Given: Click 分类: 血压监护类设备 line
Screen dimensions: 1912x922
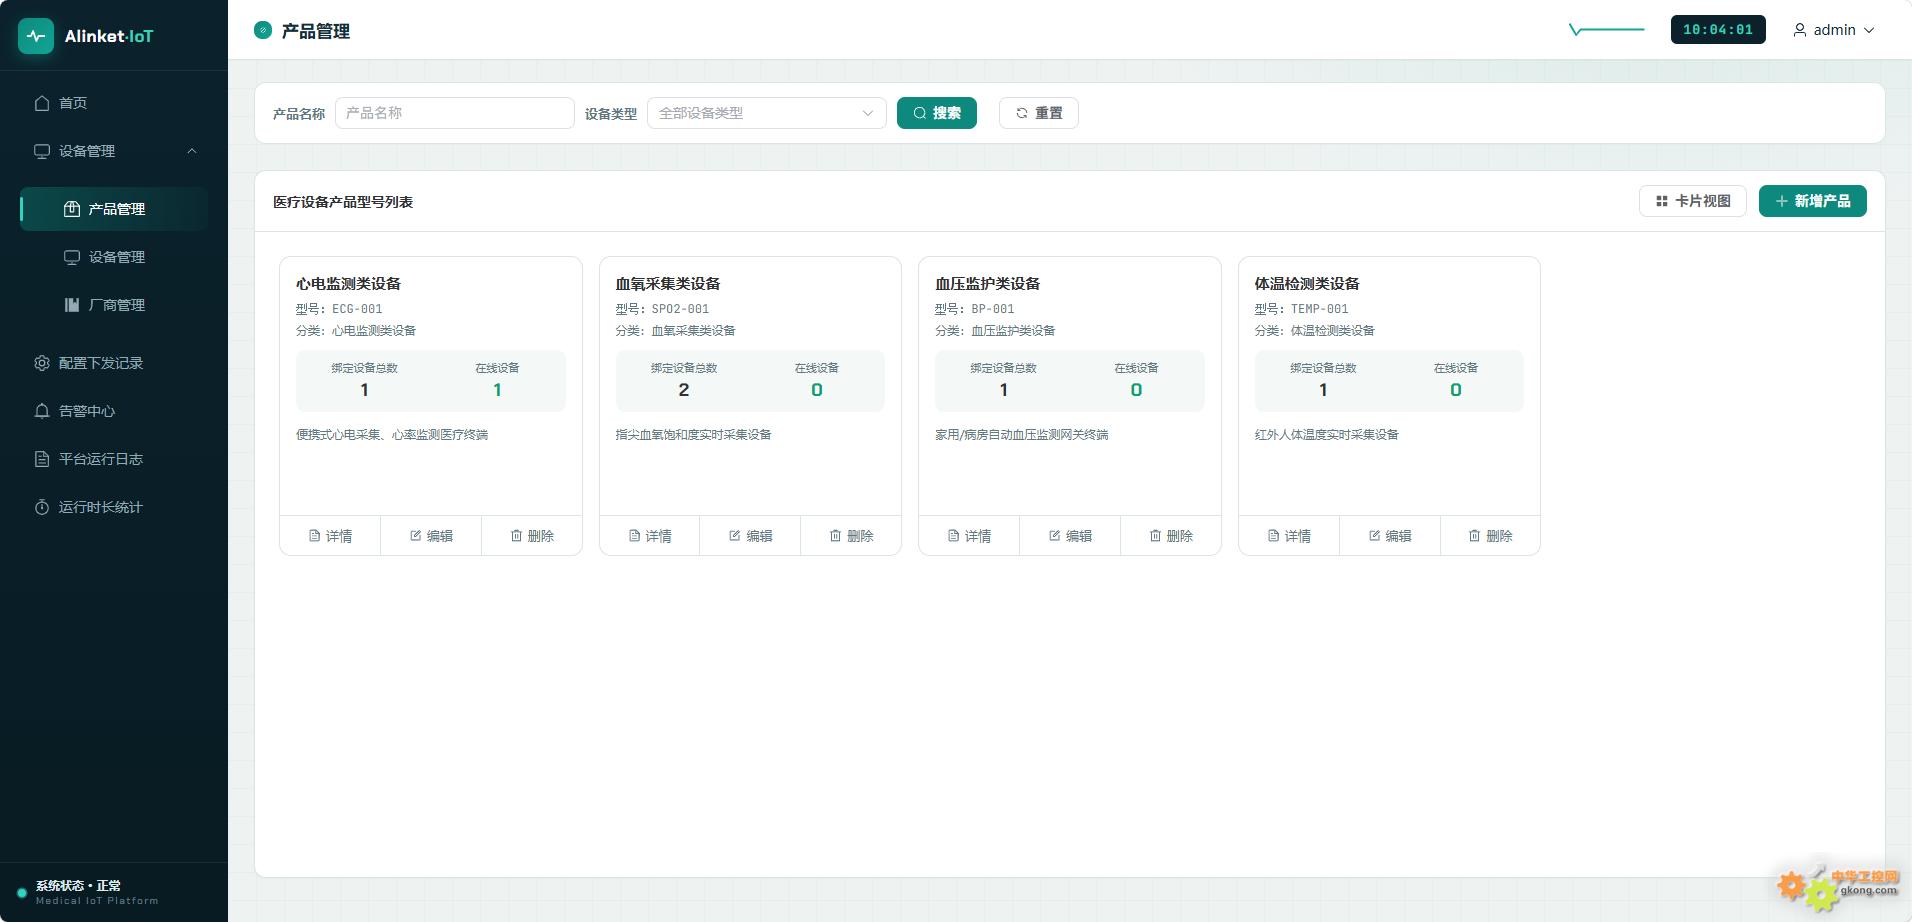Looking at the screenshot, I should tap(995, 331).
